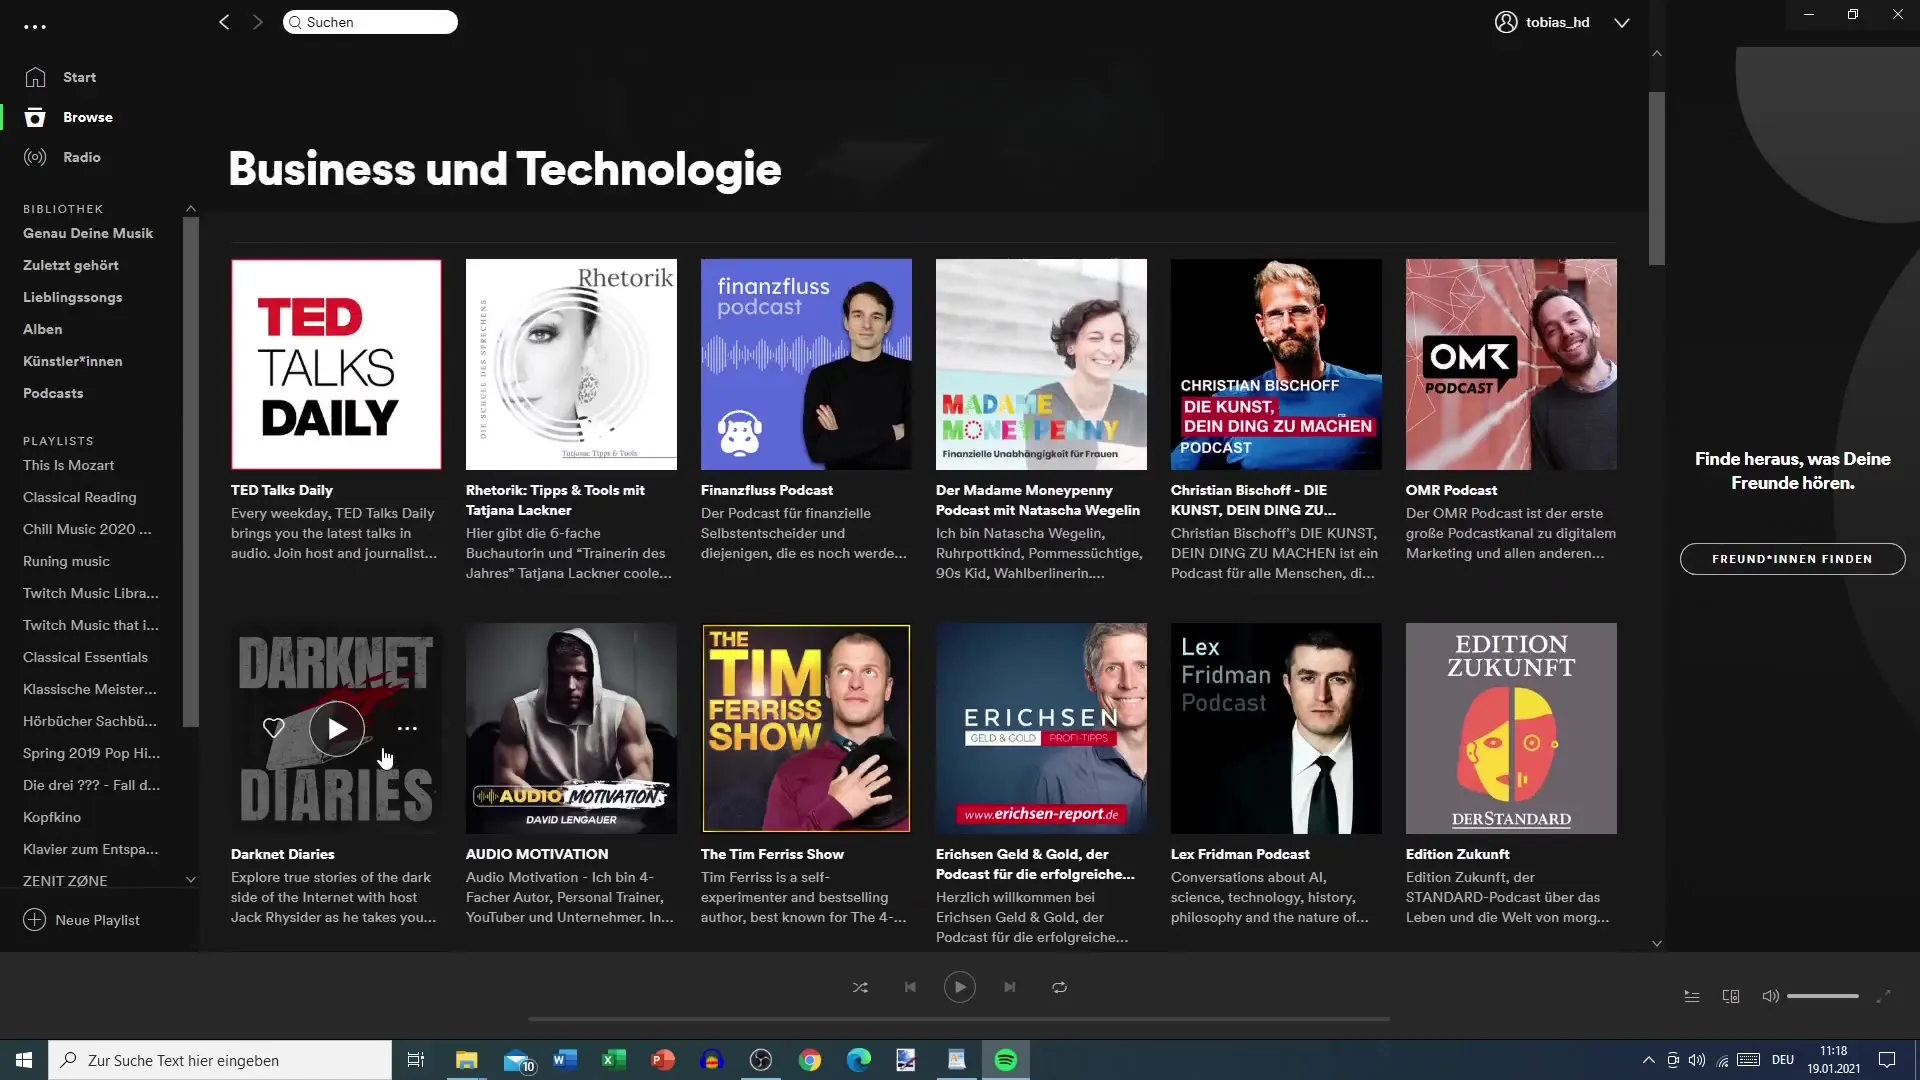Skip to the next track
The image size is (1920, 1080).
(1010, 987)
